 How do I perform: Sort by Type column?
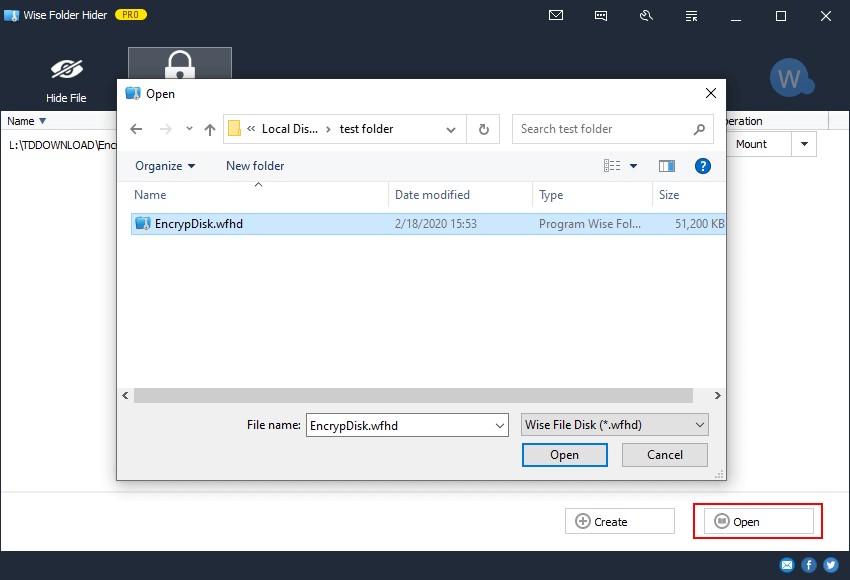(593, 195)
